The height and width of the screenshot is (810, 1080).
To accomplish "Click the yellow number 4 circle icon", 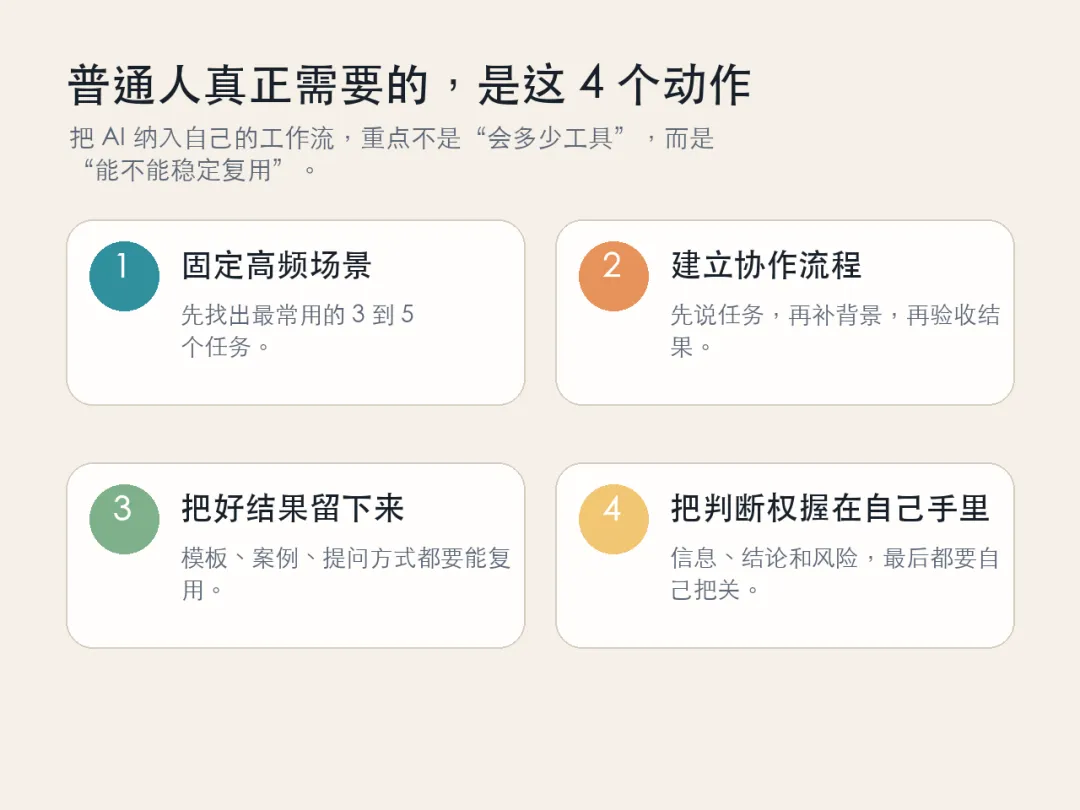I will [x=613, y=519].
